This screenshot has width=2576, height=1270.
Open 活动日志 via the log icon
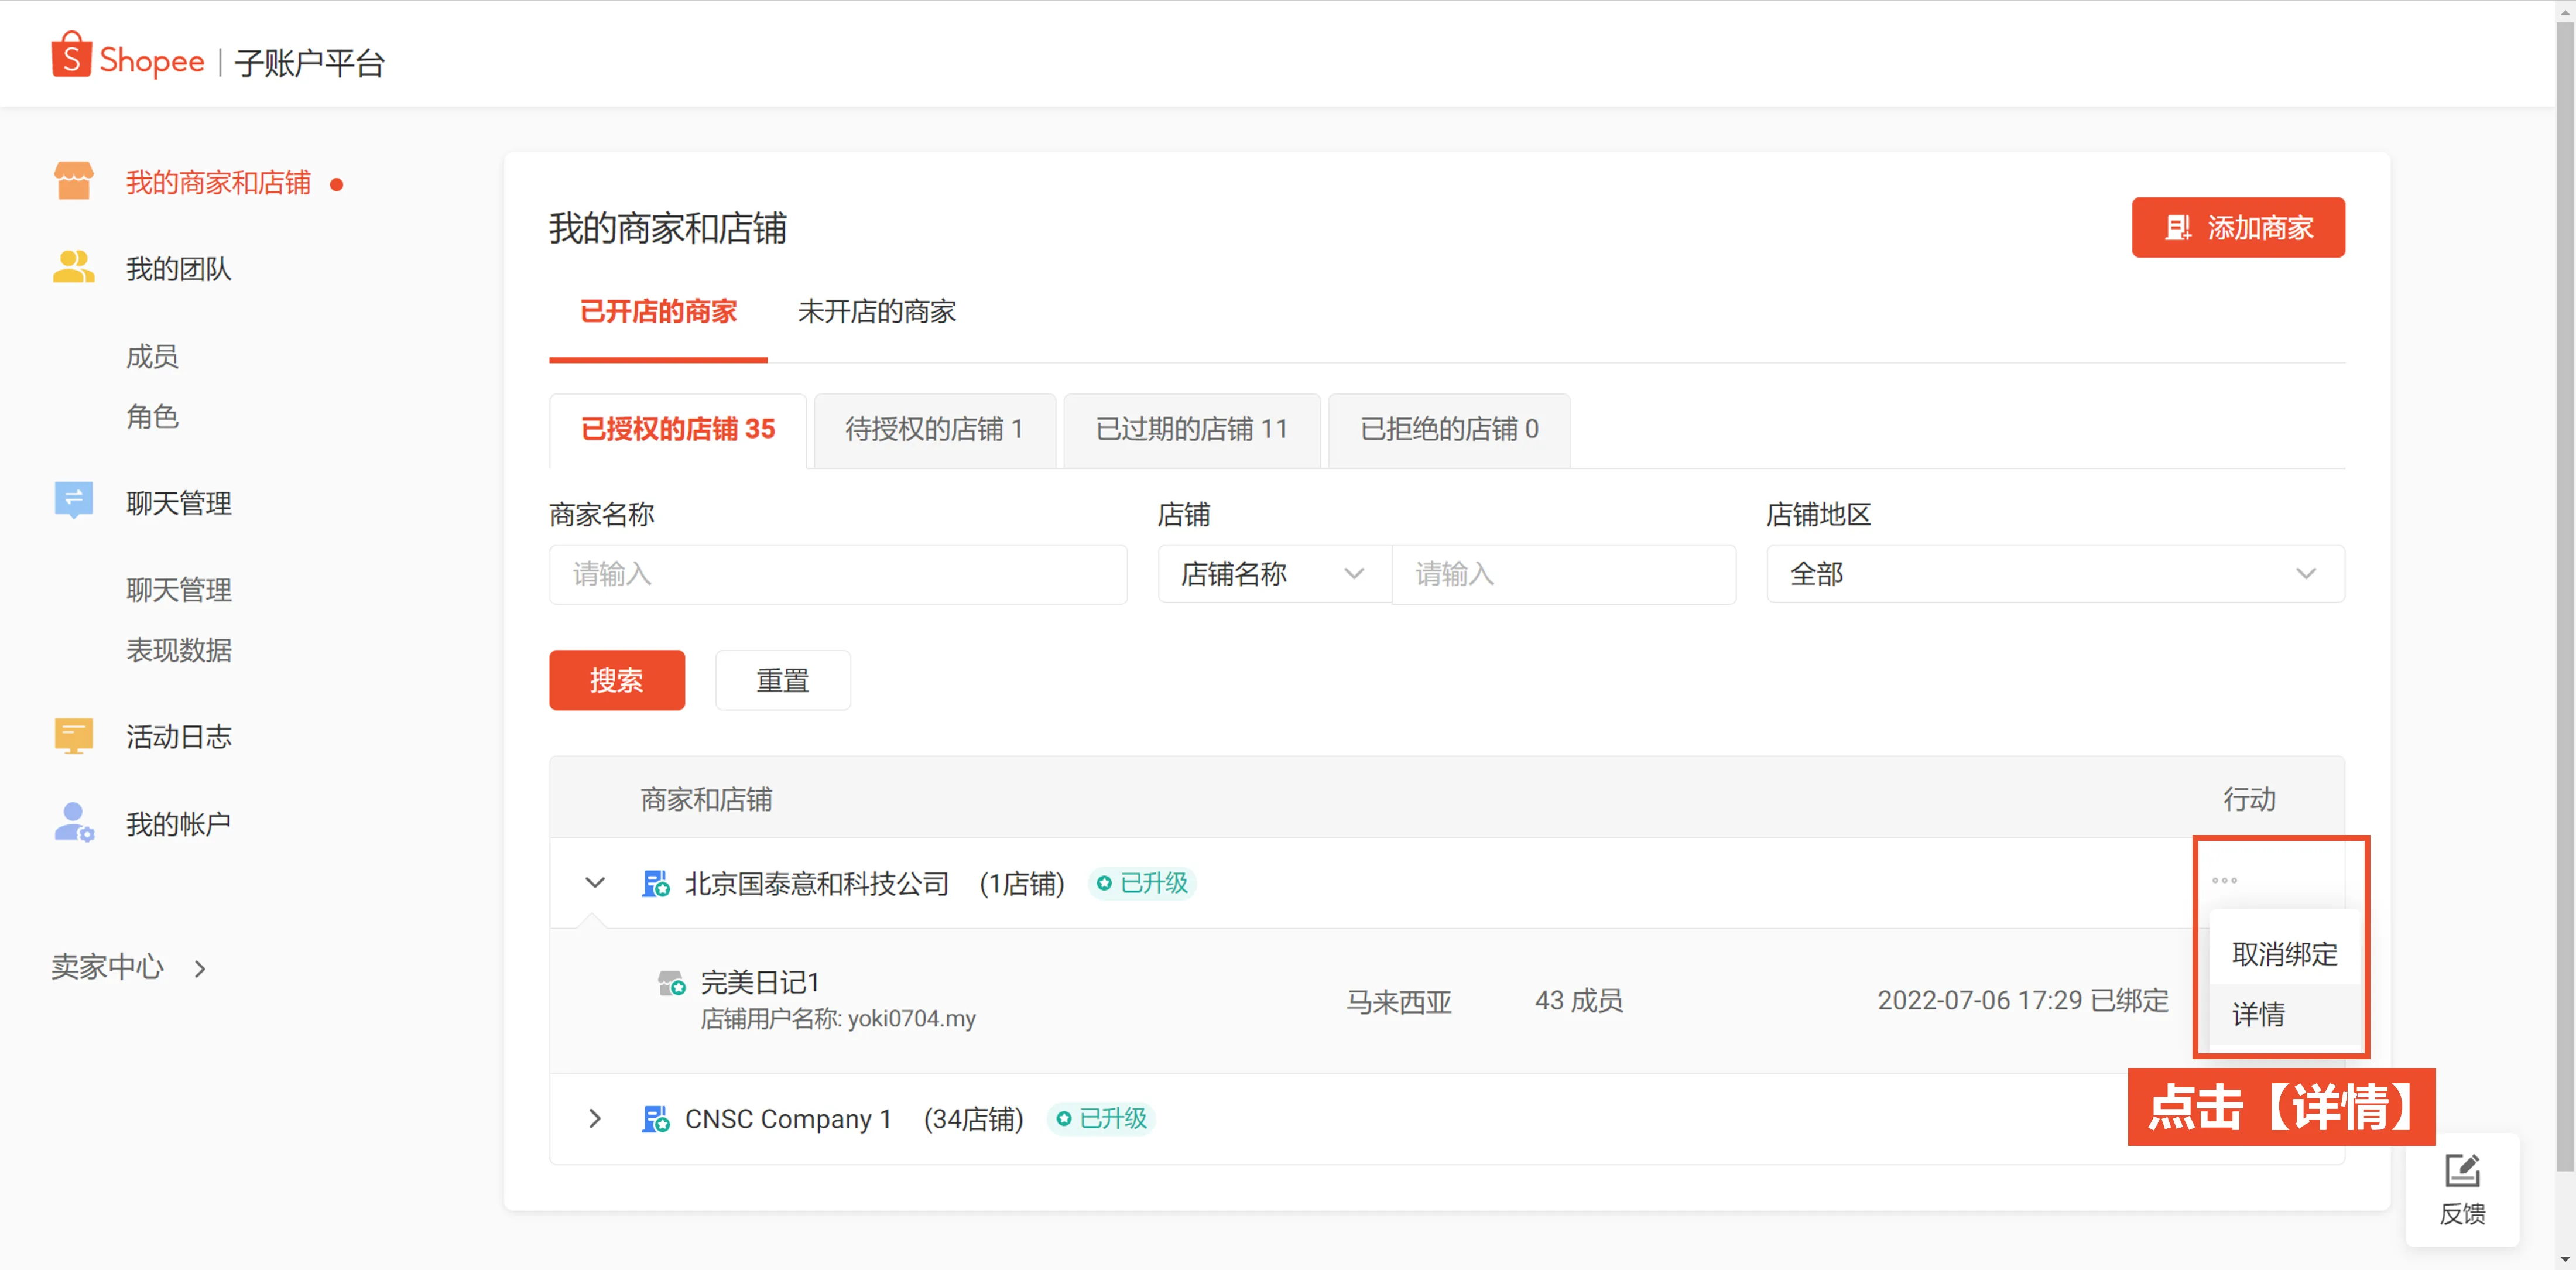click(x=73, y=736)
